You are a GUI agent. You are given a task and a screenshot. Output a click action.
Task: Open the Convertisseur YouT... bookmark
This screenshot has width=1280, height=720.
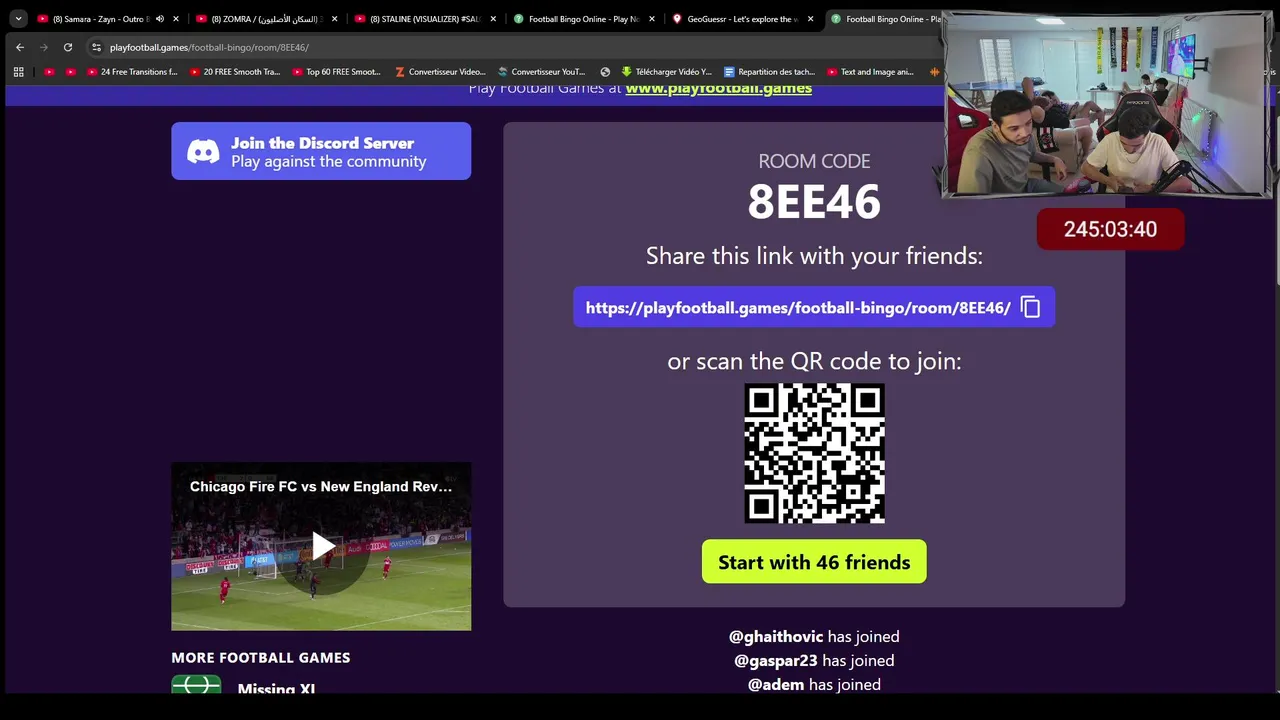542,72
